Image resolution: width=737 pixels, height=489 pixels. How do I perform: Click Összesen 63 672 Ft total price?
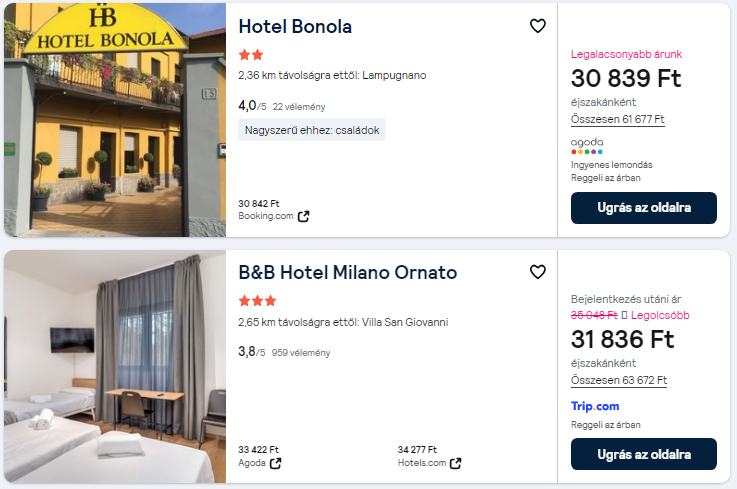[619, 381]
